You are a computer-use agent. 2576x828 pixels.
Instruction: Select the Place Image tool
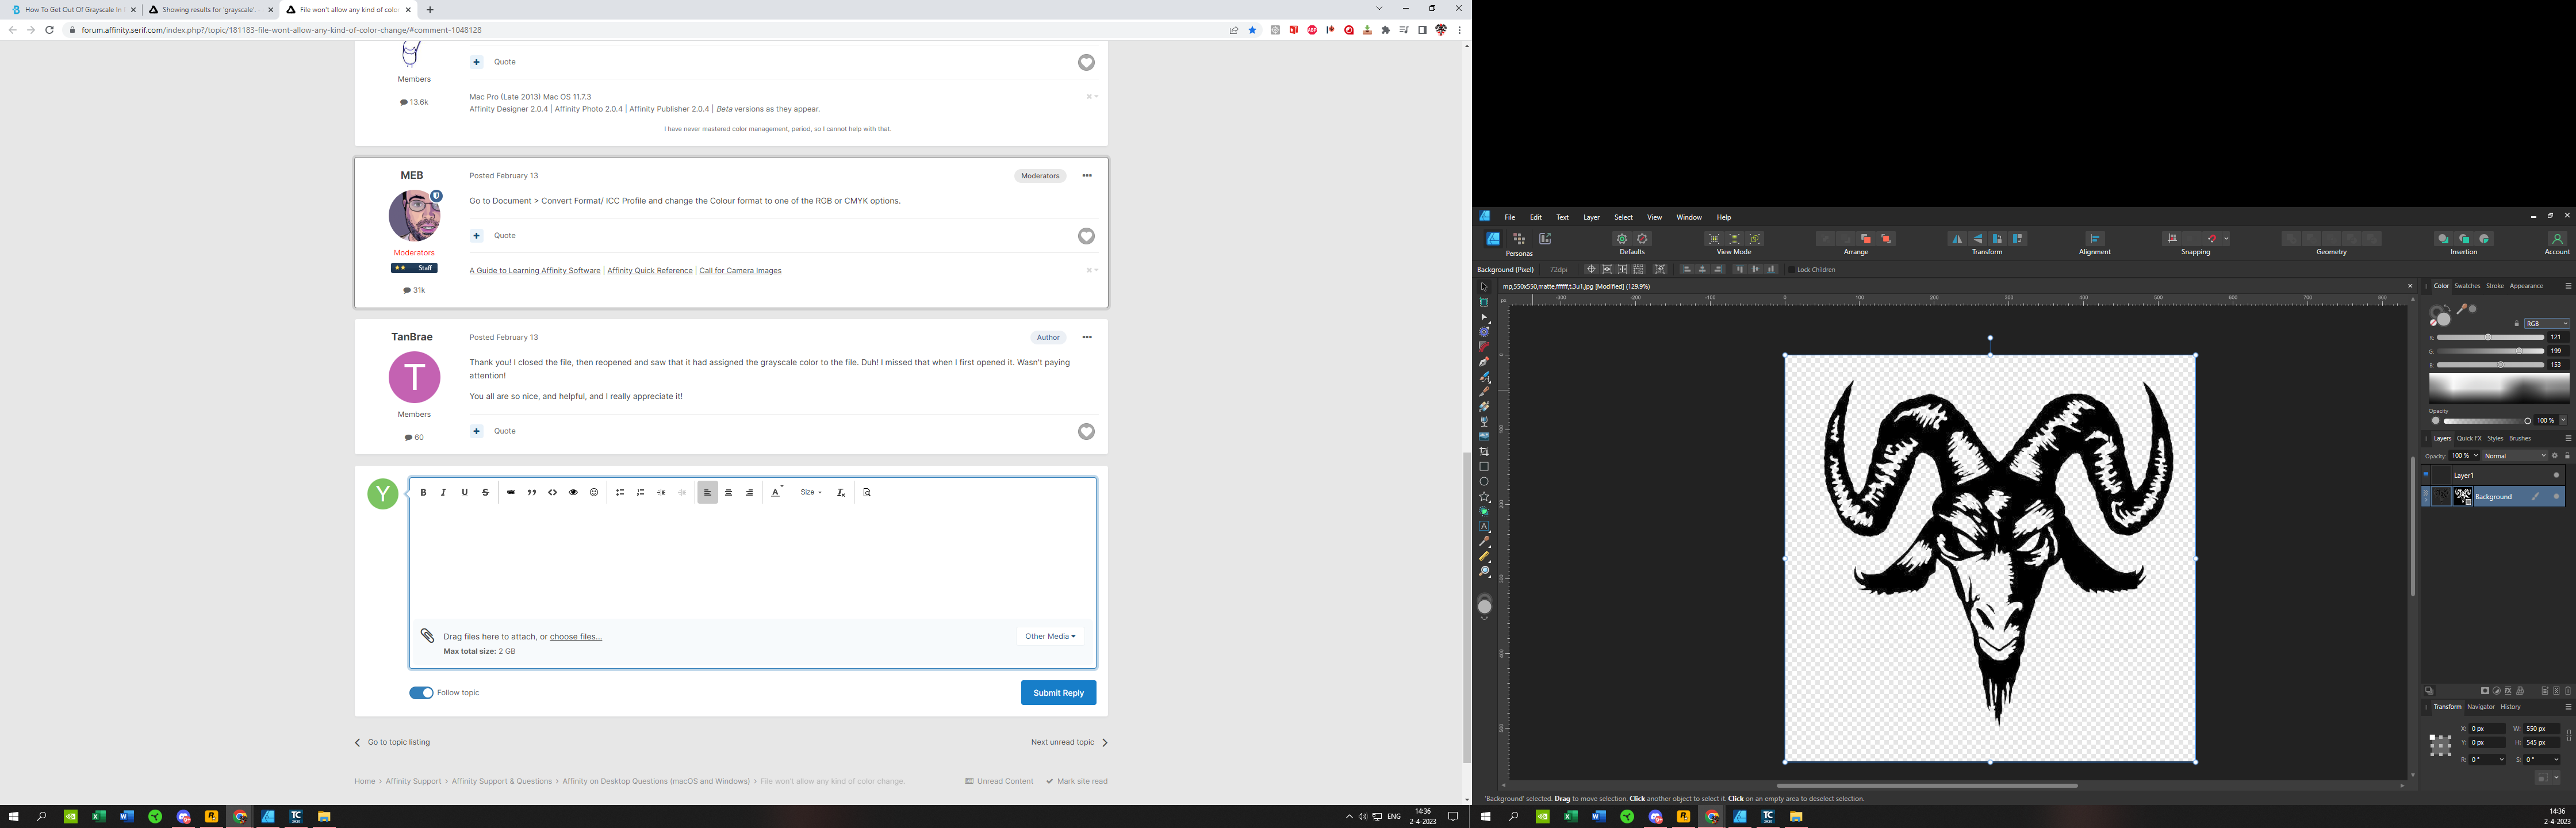(1484, 437)
